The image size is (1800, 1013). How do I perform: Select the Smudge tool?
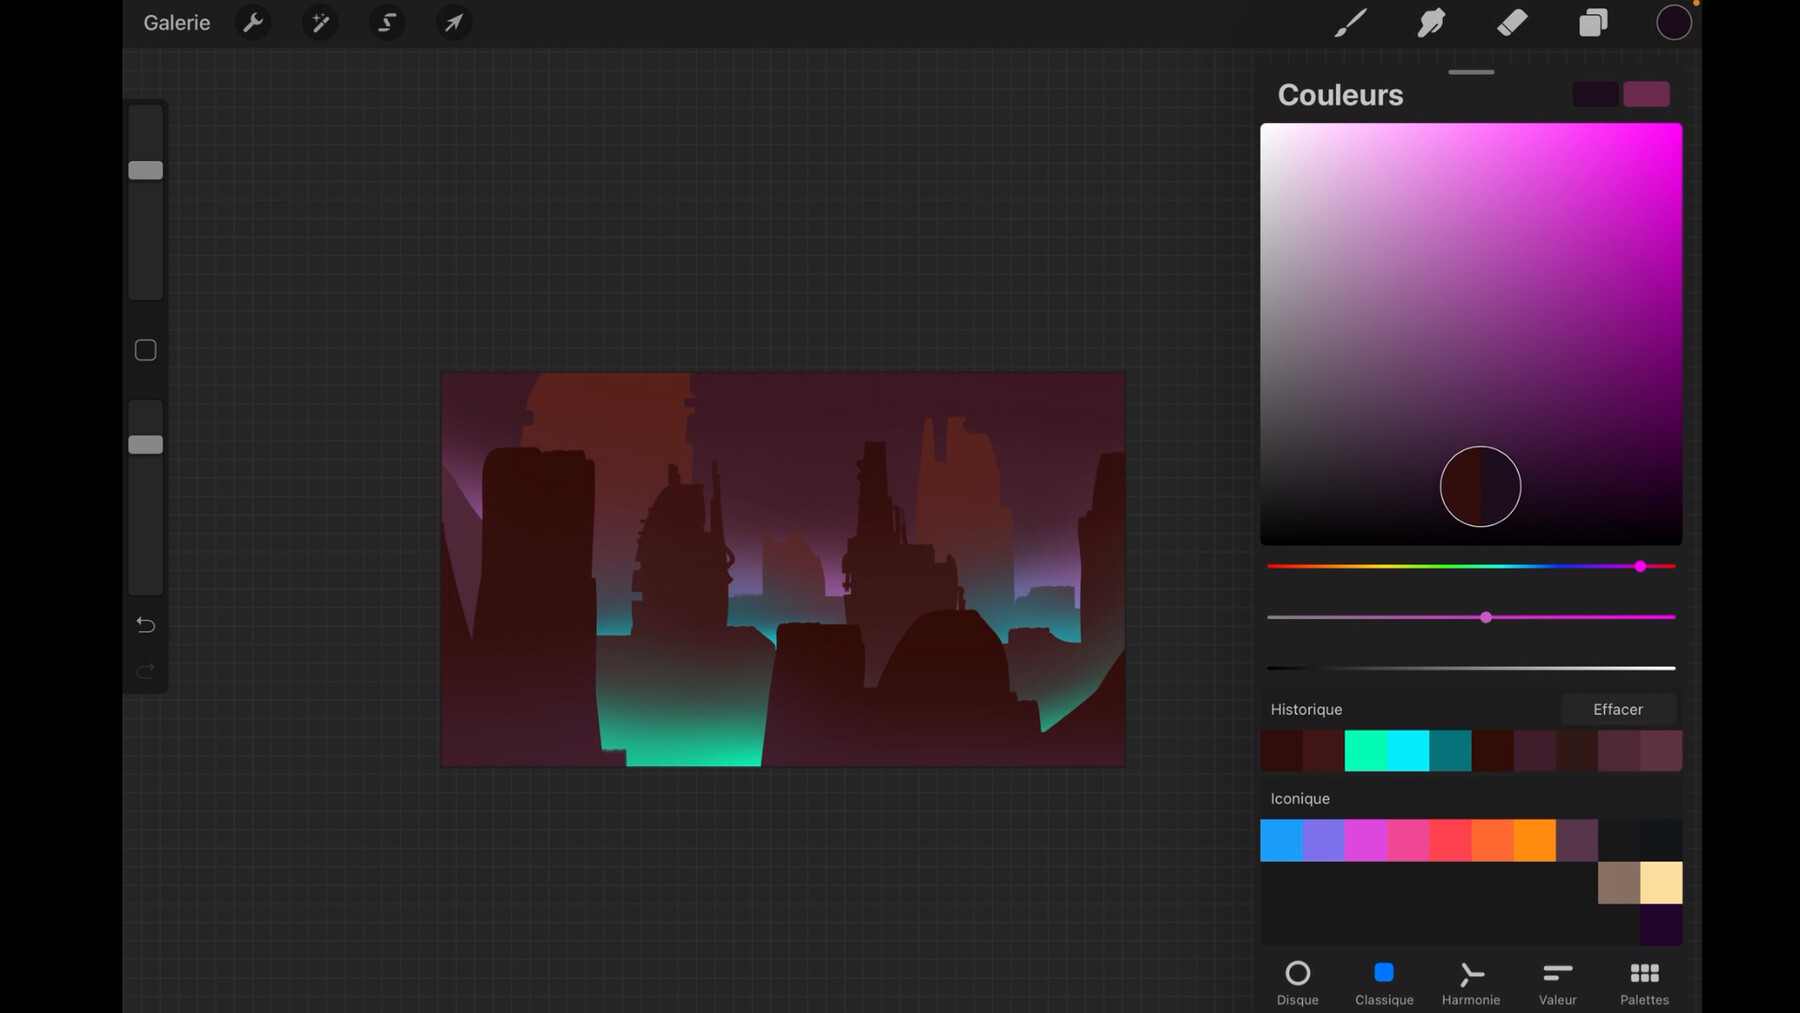[x=1431, y=22]
